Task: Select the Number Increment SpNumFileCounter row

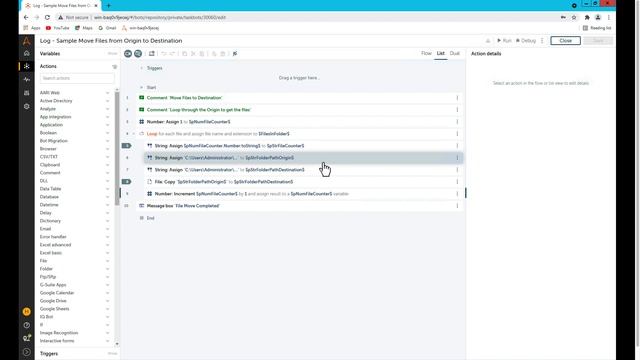Action: (x=304, y=194)
